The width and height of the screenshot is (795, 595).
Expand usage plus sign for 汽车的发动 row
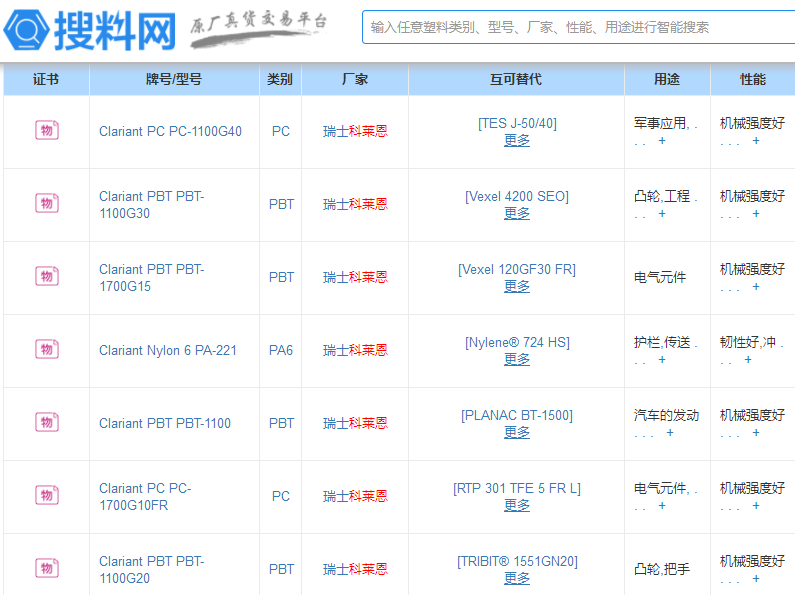coord(670,433)
